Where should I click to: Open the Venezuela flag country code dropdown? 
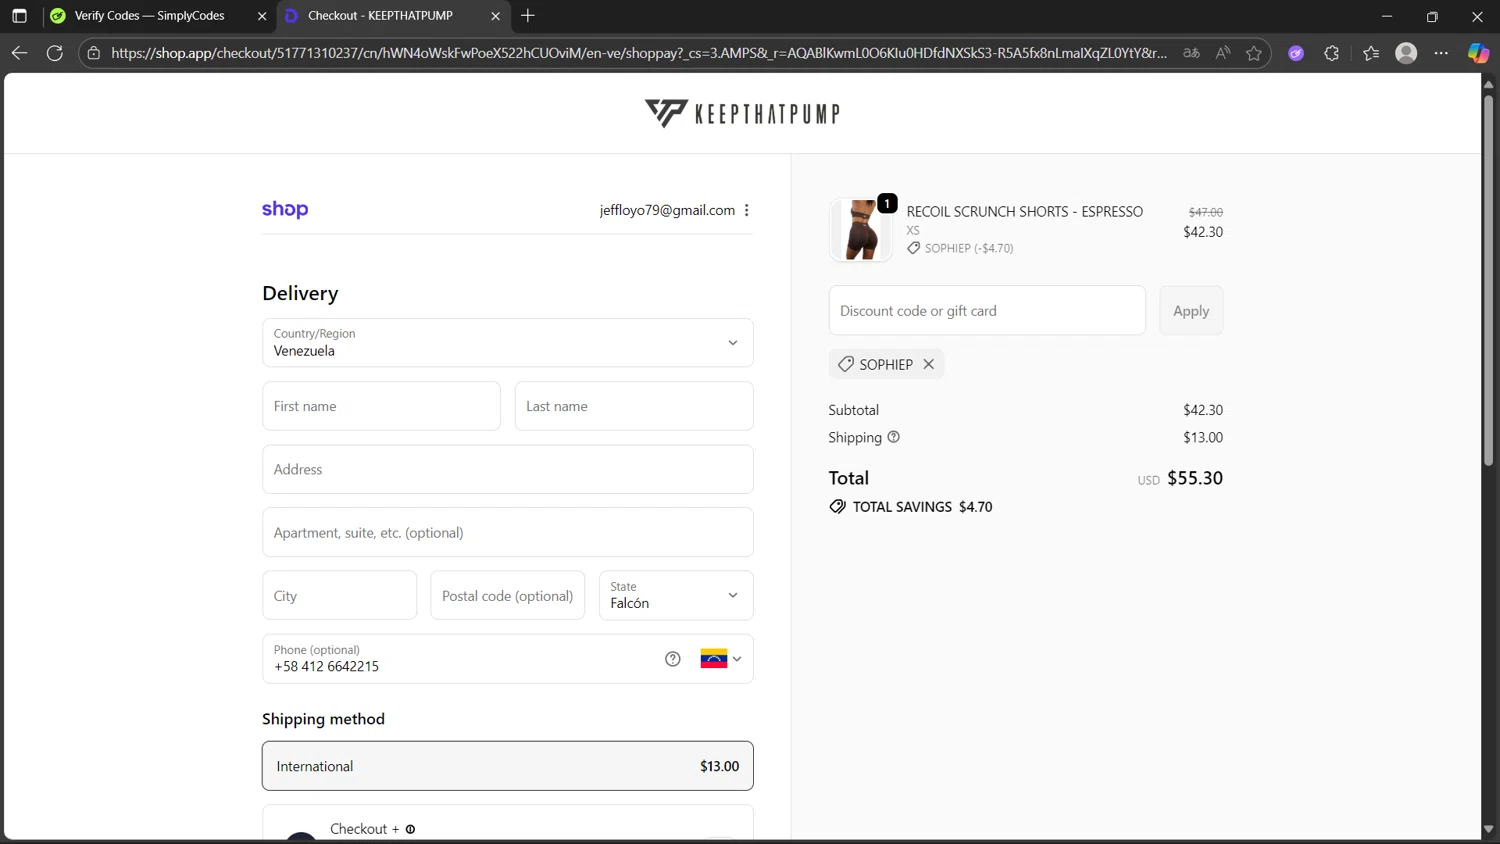coord(721,659)
